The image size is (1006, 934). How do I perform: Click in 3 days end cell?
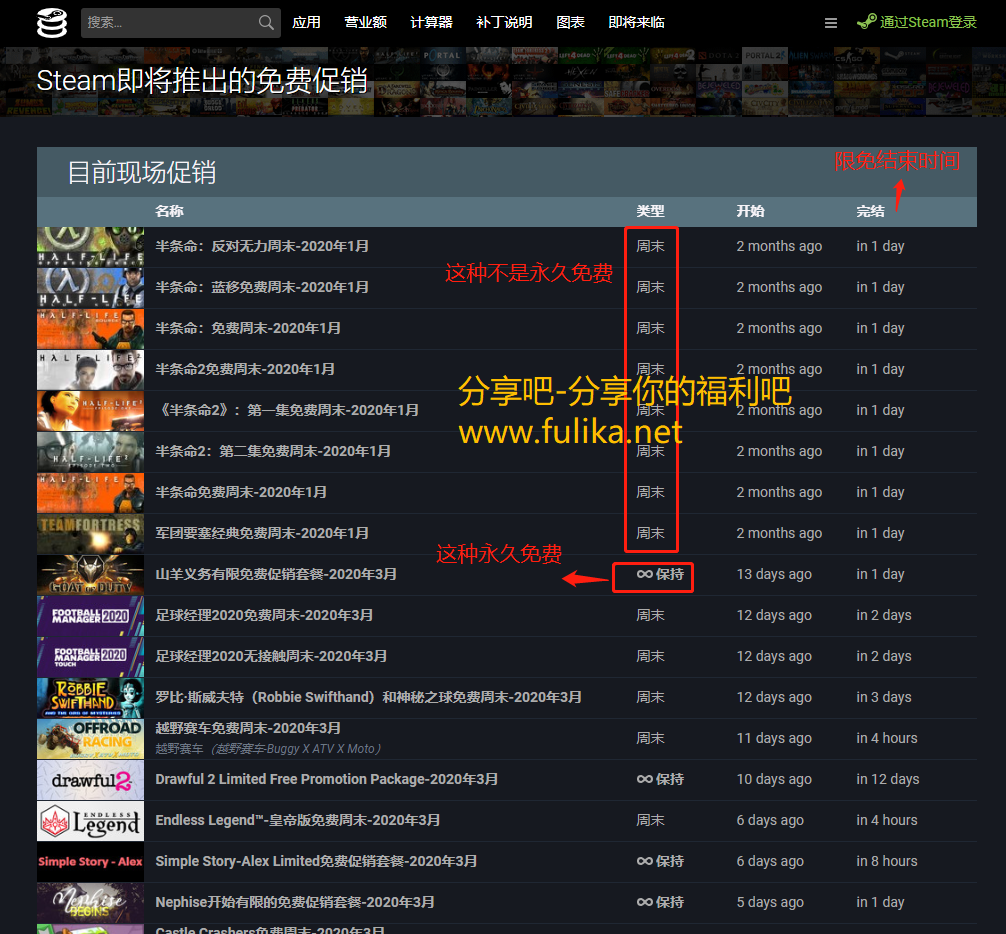pyautogui.click(x=883, y=698)
